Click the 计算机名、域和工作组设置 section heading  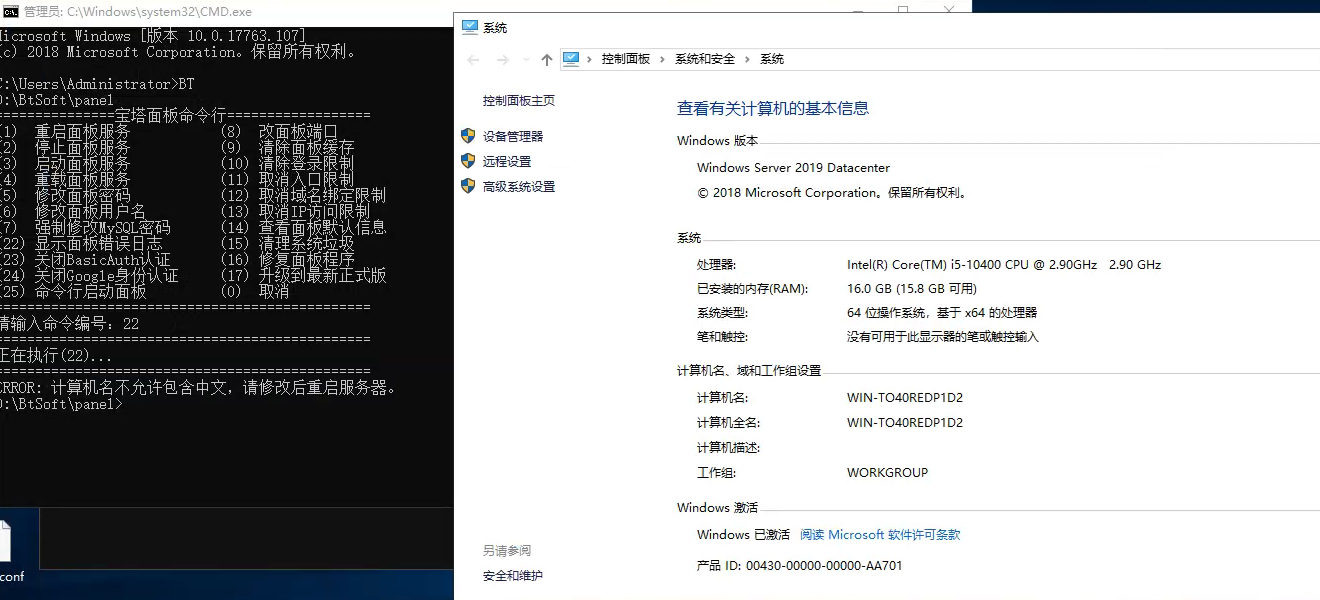point(749,371)
